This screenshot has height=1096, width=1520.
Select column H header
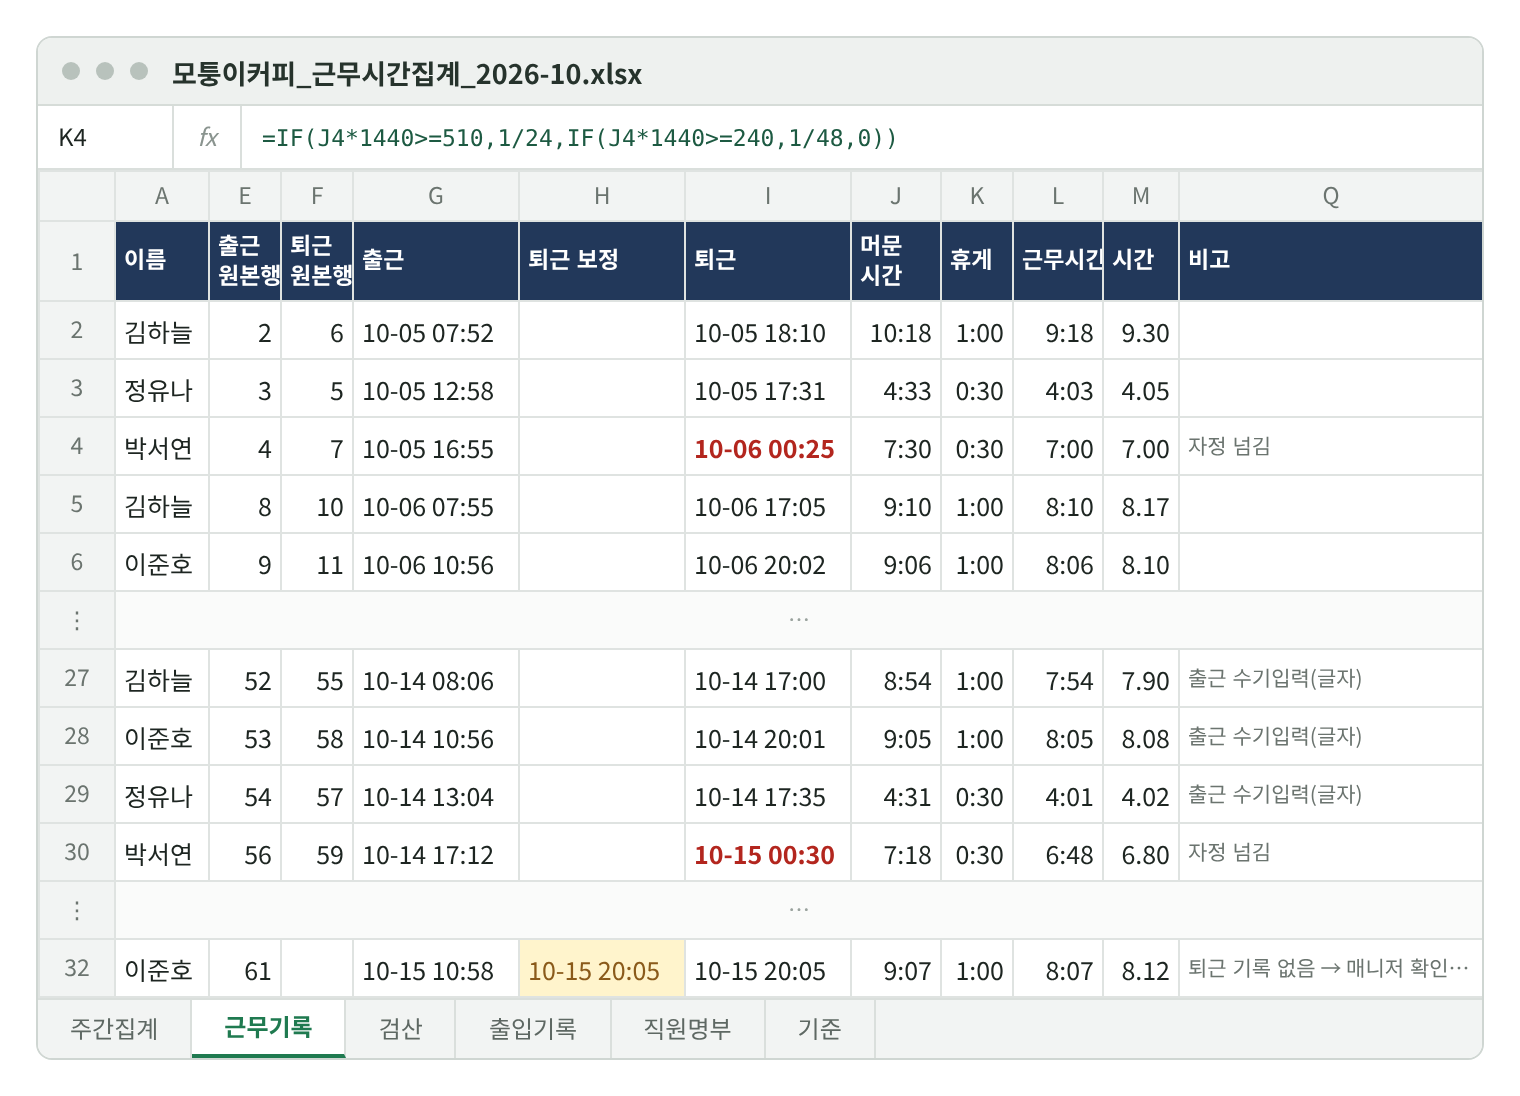pyautogui.click(x=602, y=196)
